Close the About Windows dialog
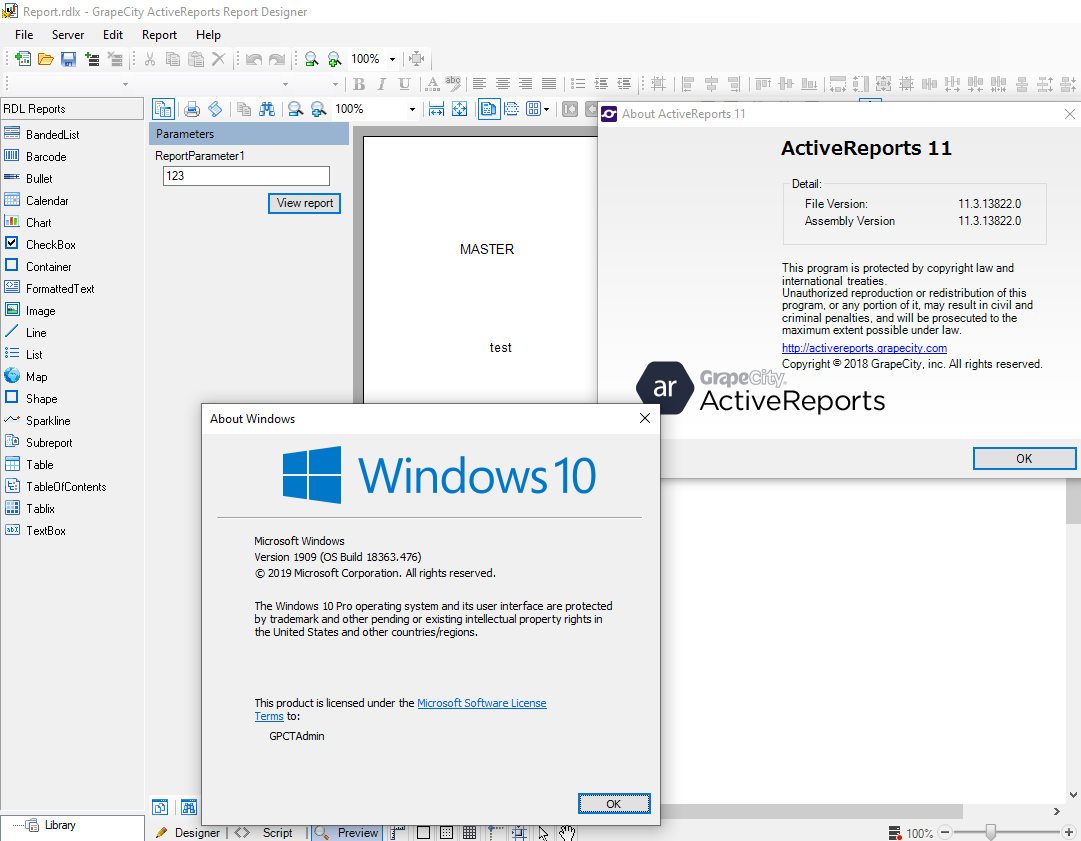Viewport: 1081px width, 841px height. click(x=645, y=418)
